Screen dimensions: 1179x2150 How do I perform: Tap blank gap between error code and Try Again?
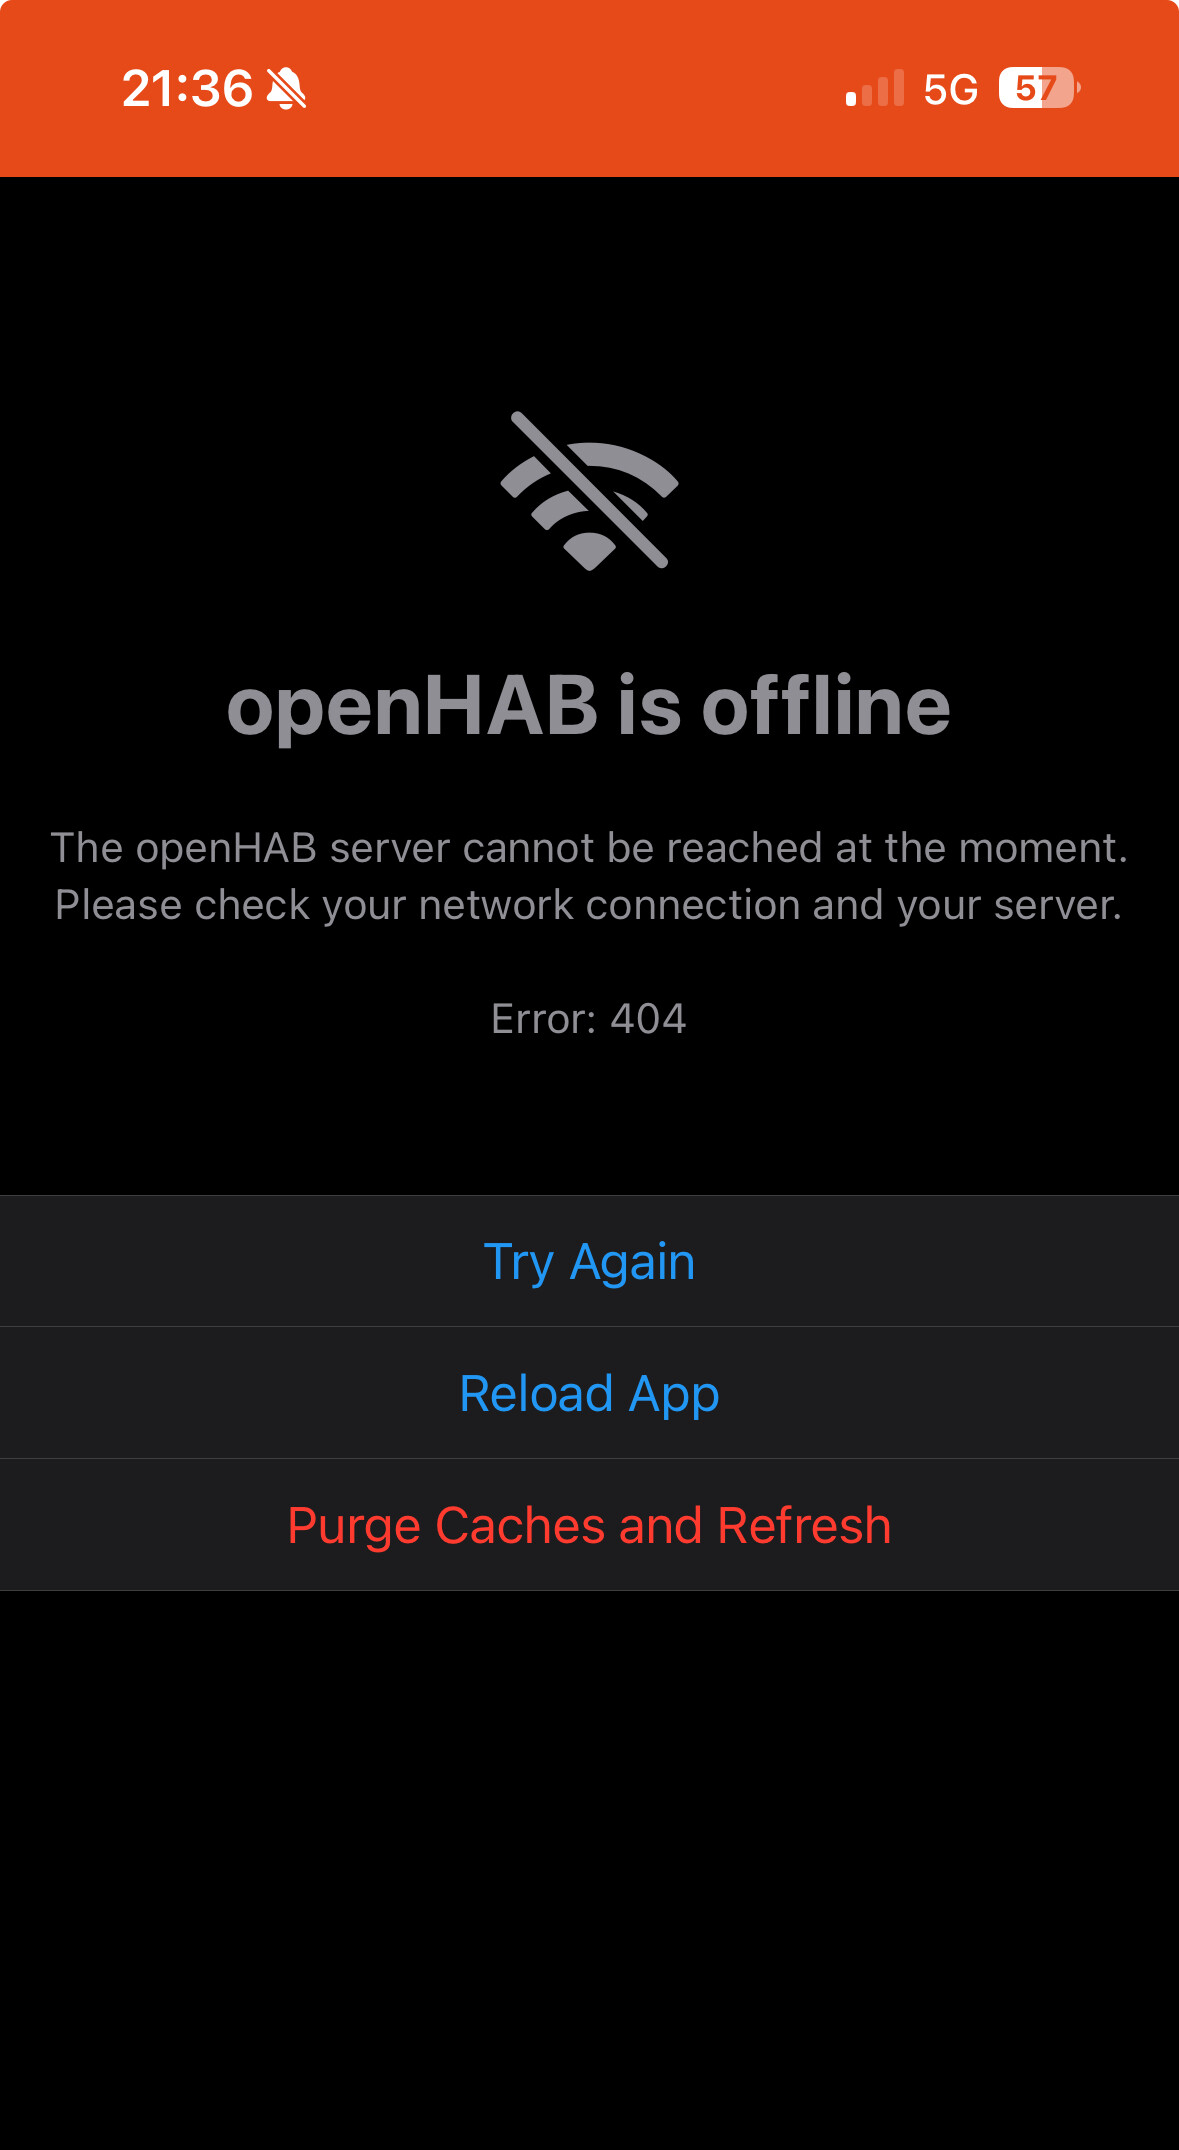589,1118
